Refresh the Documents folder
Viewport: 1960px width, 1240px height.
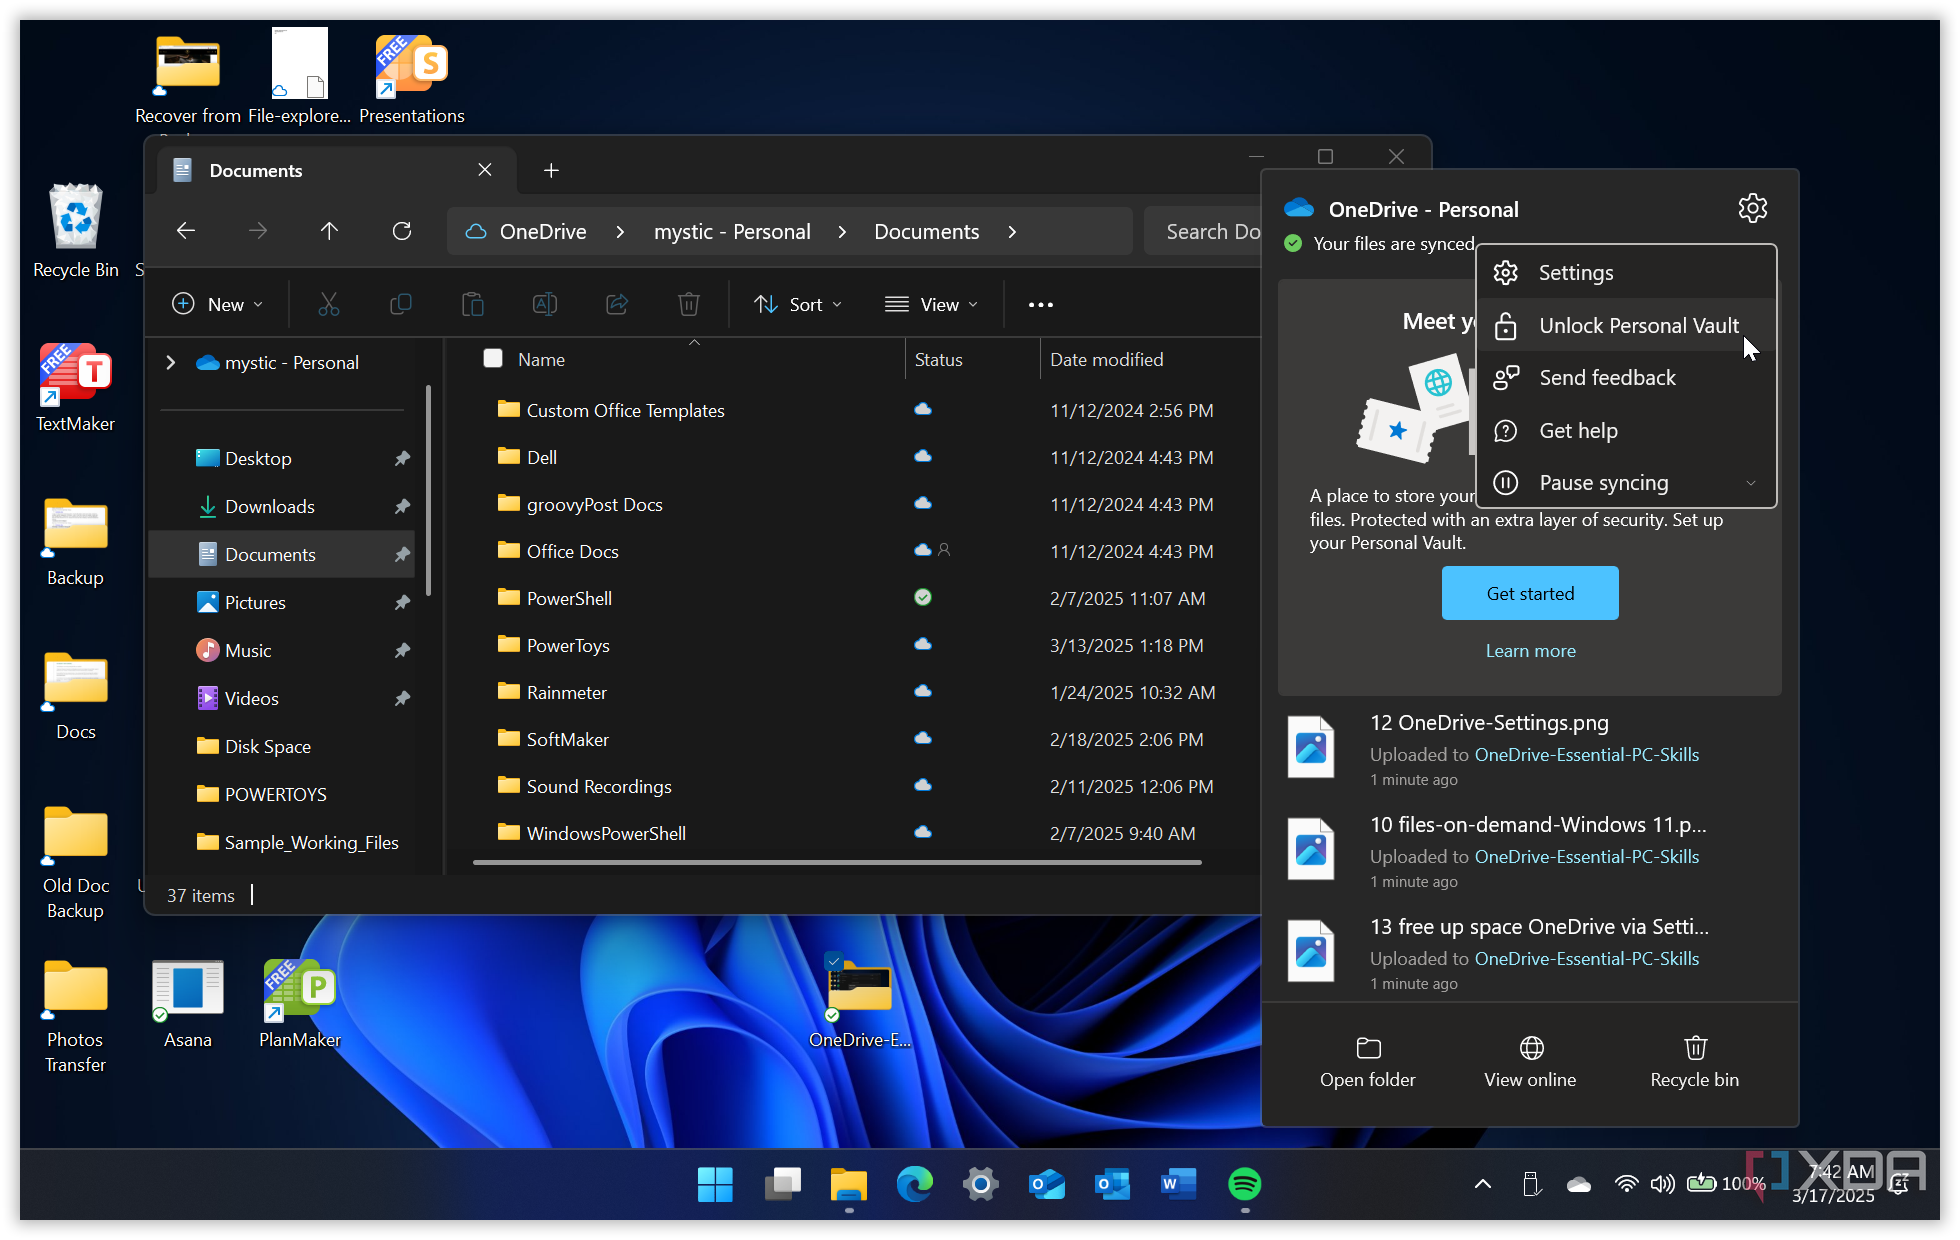point(402,231)
